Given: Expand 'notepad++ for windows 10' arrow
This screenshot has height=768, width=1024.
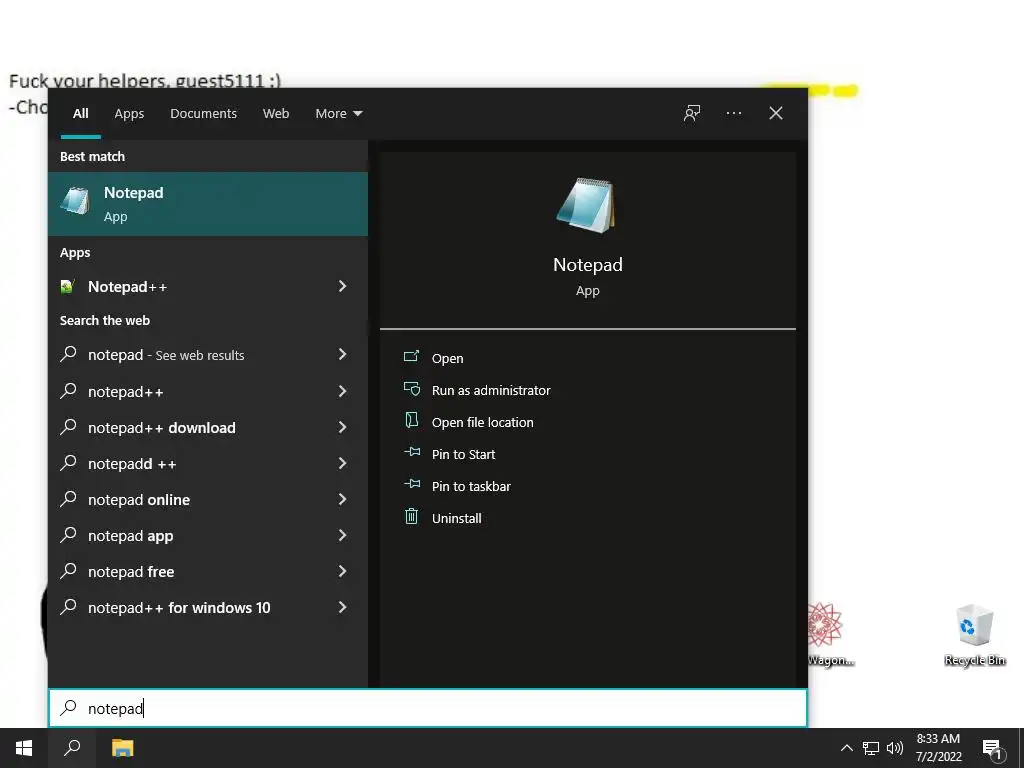Looking at the screenshot, I should [x=342, y=607].
